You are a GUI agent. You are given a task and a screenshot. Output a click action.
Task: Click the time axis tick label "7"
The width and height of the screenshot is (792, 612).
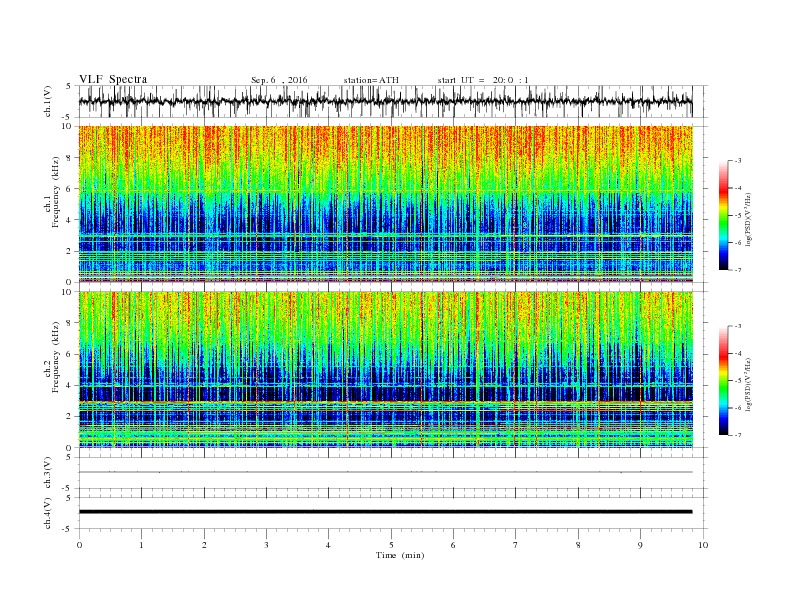pos(516,545)
